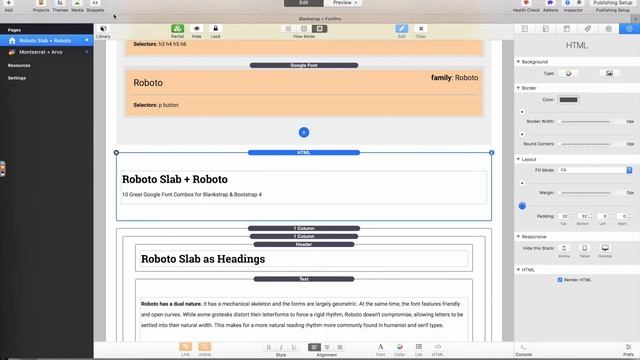
Task: Select the middle View Mode icon
Action: click(304, 29)
